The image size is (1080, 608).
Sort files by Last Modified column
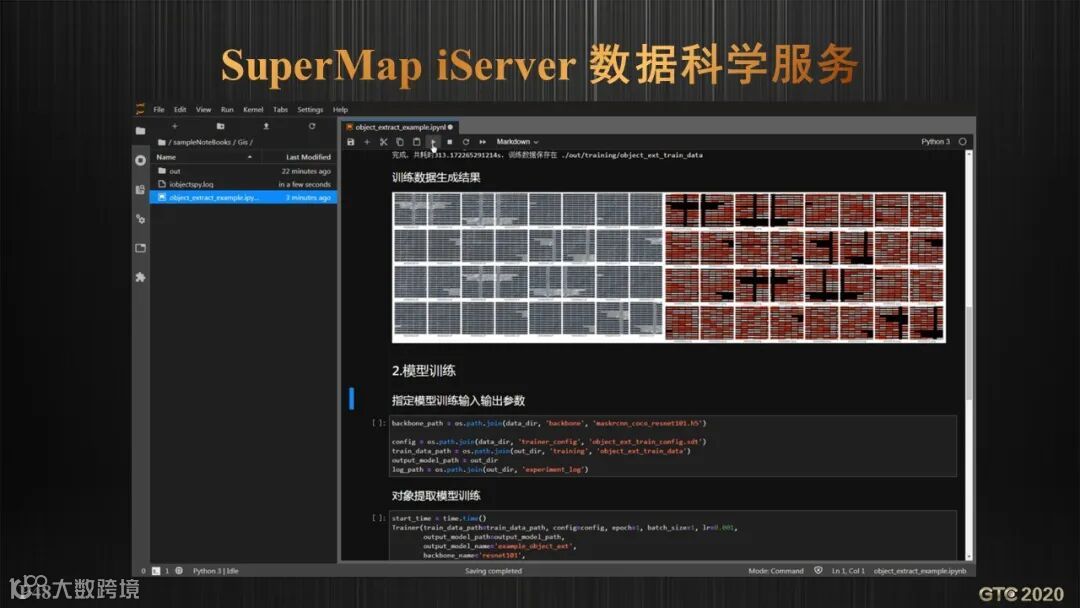tap(309, 157)
